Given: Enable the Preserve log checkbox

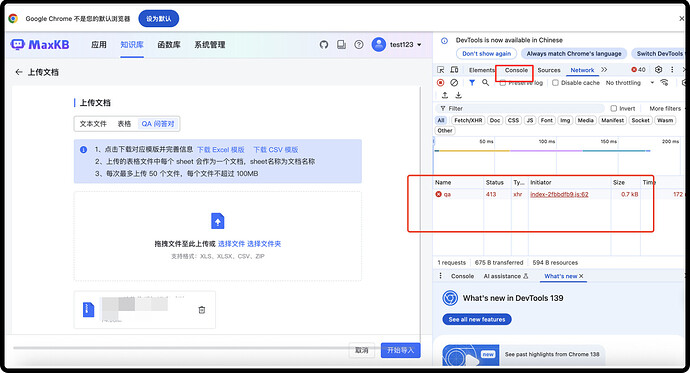Looking at the screenshot, I should [503, 83].
